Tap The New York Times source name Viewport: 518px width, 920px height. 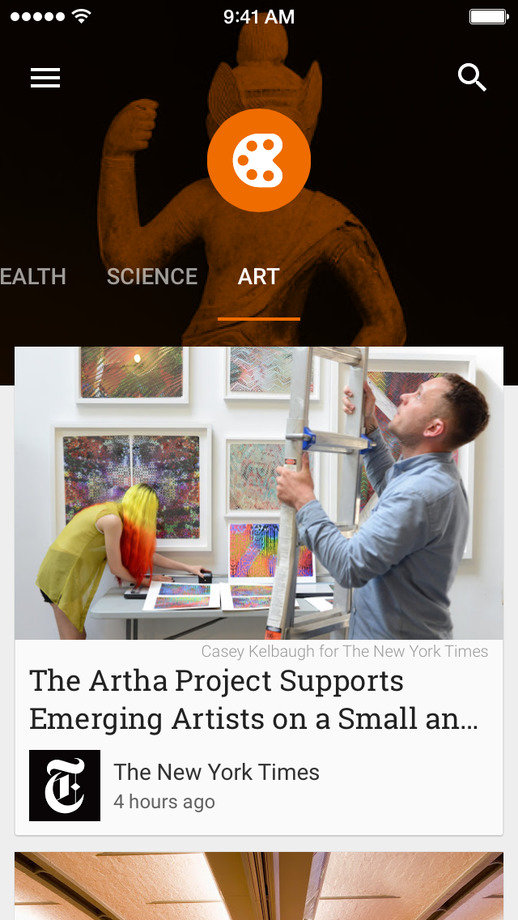(x=216, y=772)
